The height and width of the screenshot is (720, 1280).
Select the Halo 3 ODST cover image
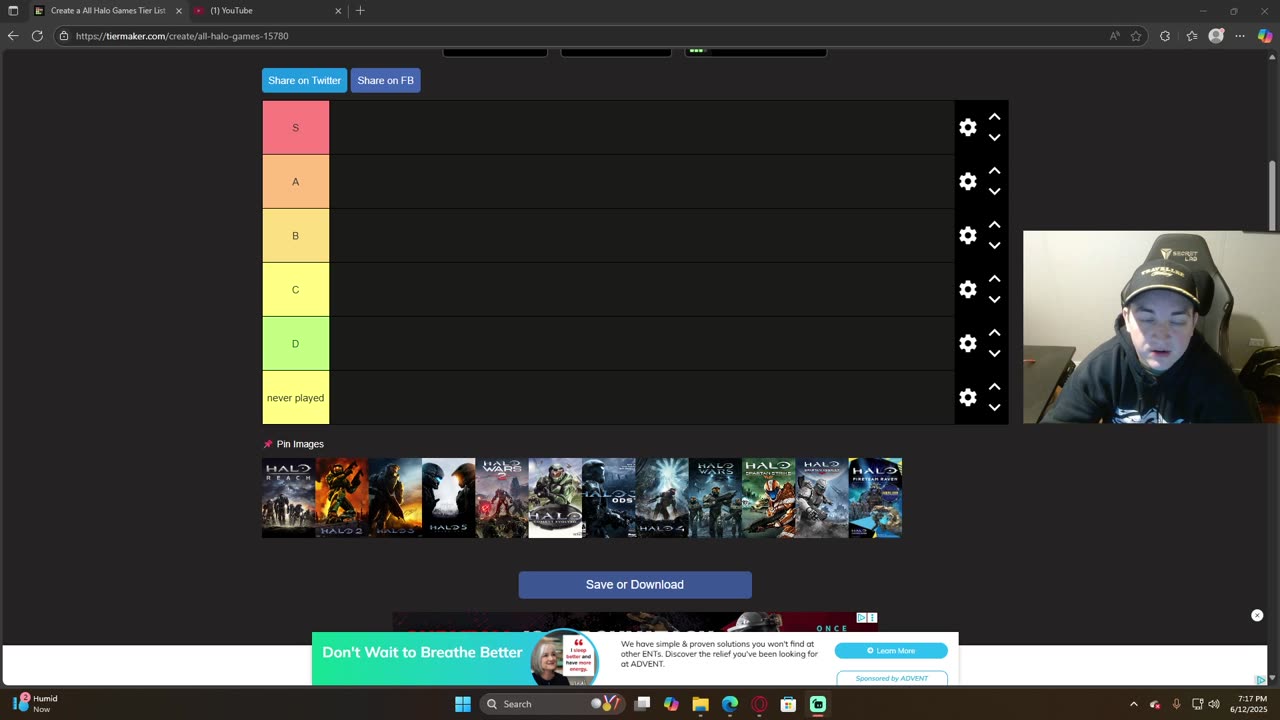[x=608, y=498]
